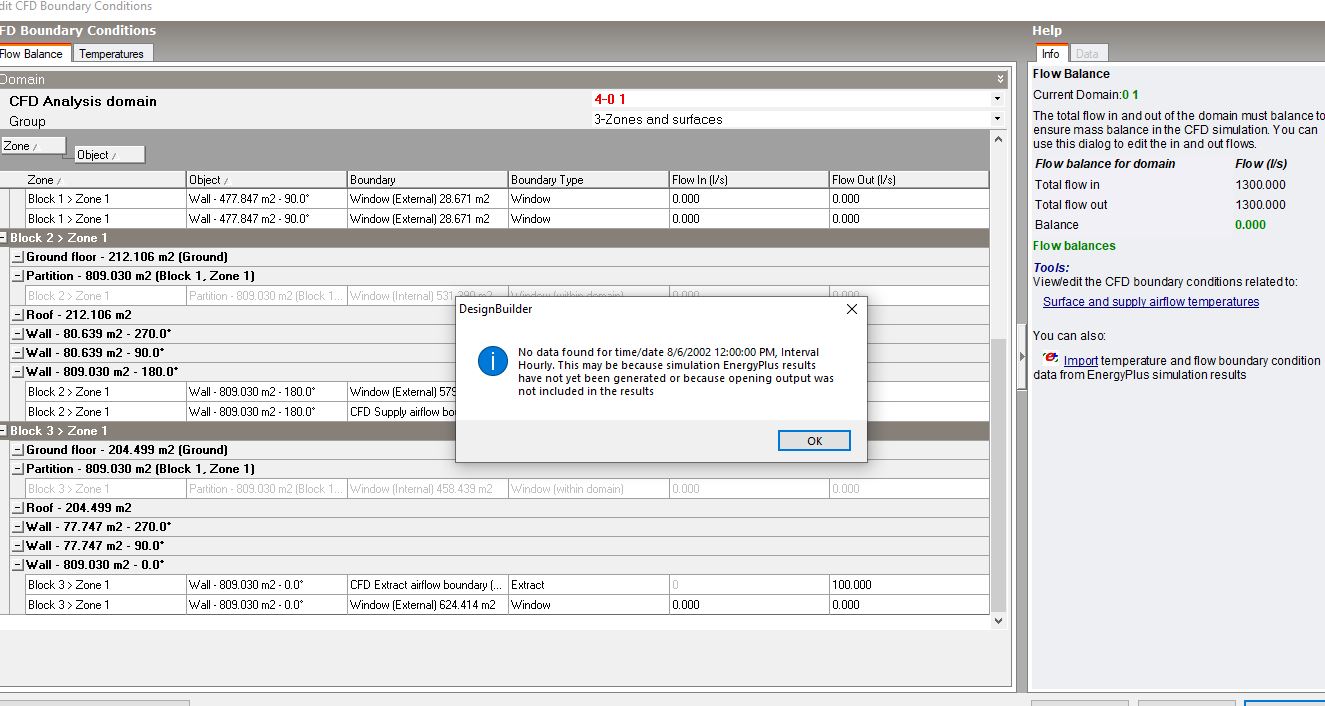Screen dimensions: 1325x706
Task: Click the green Balance value 0.000
Action: tap(1250, 225)
